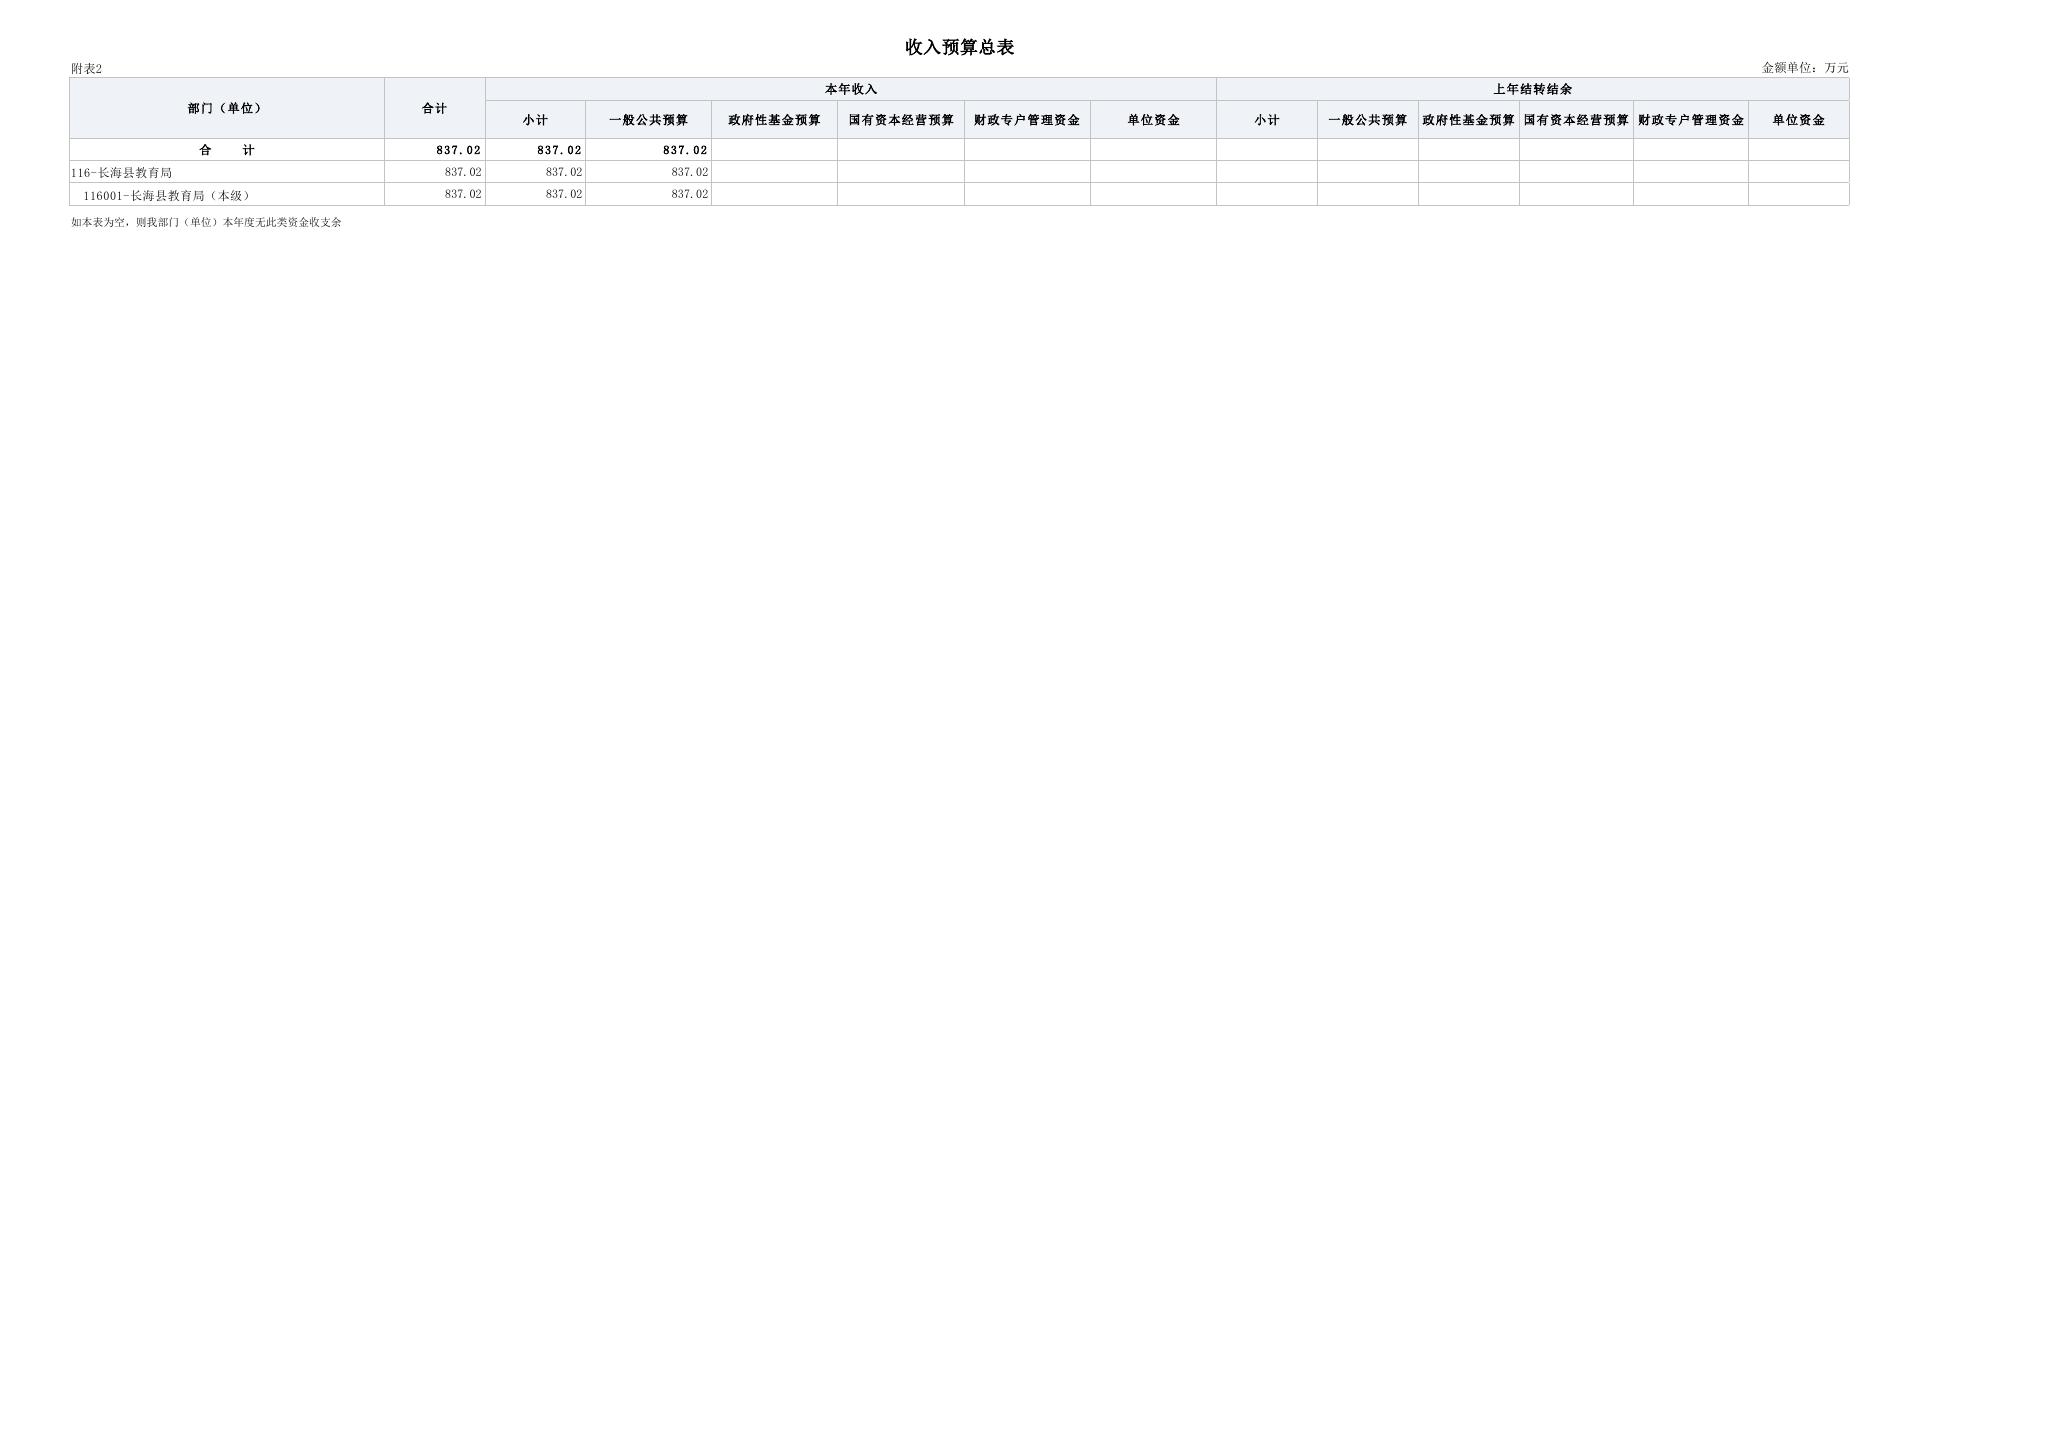Select the 部门（单位） header cell

(226, 108)
